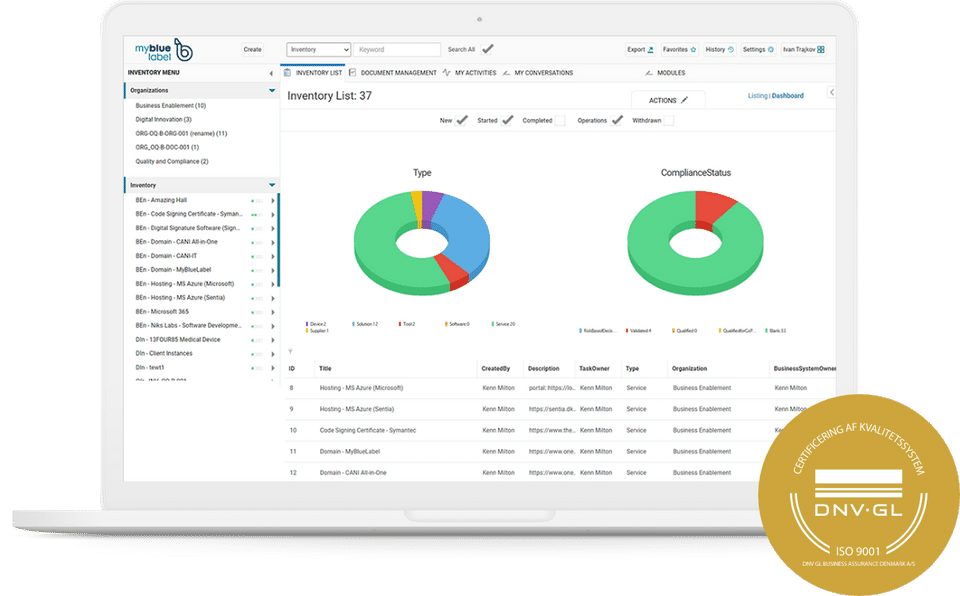The width and height of the screenshot is (960, 596).
Task: Click the Document Management tab icon
Action: pos(353,73)
